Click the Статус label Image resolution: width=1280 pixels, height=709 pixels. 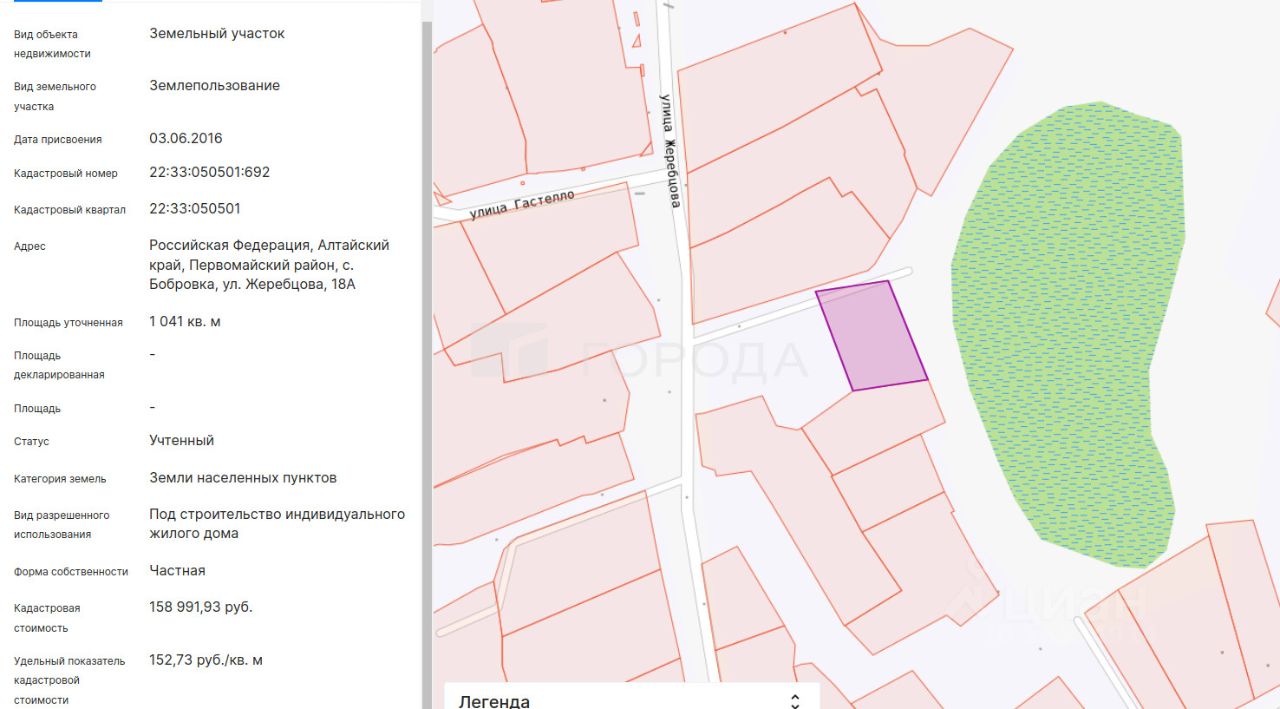31,442
